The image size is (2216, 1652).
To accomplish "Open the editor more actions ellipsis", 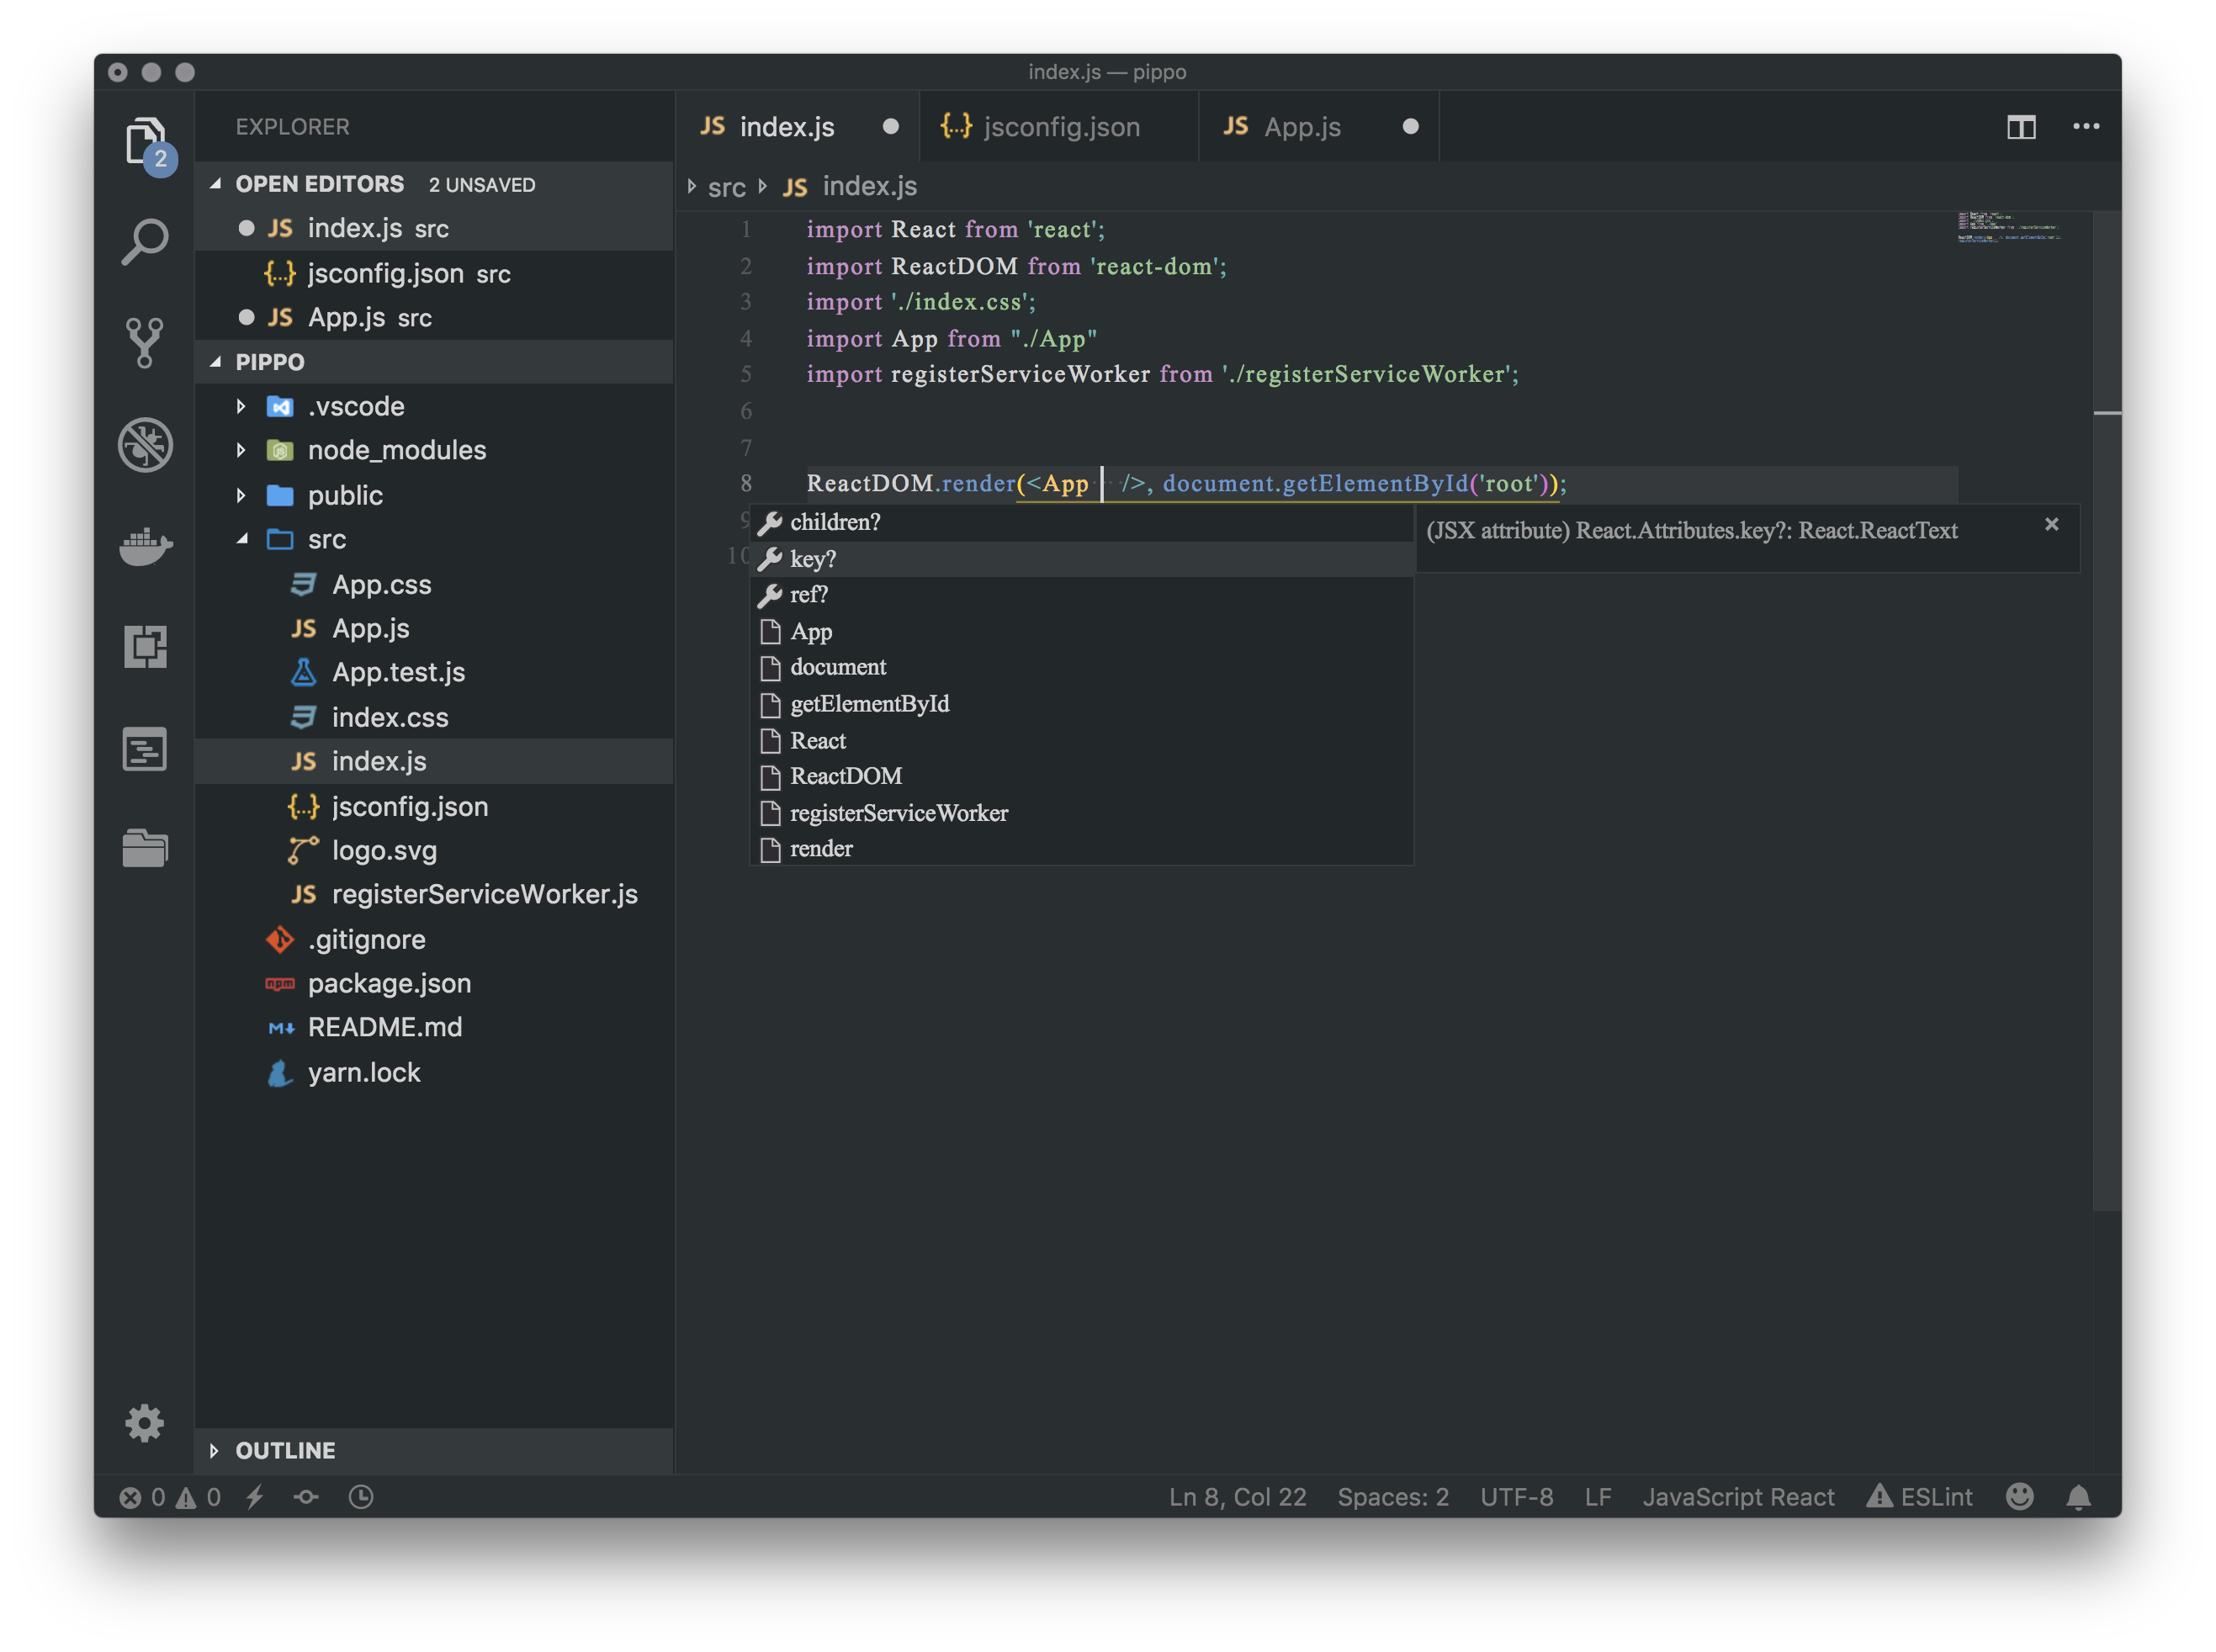I will coord(2086,127).
